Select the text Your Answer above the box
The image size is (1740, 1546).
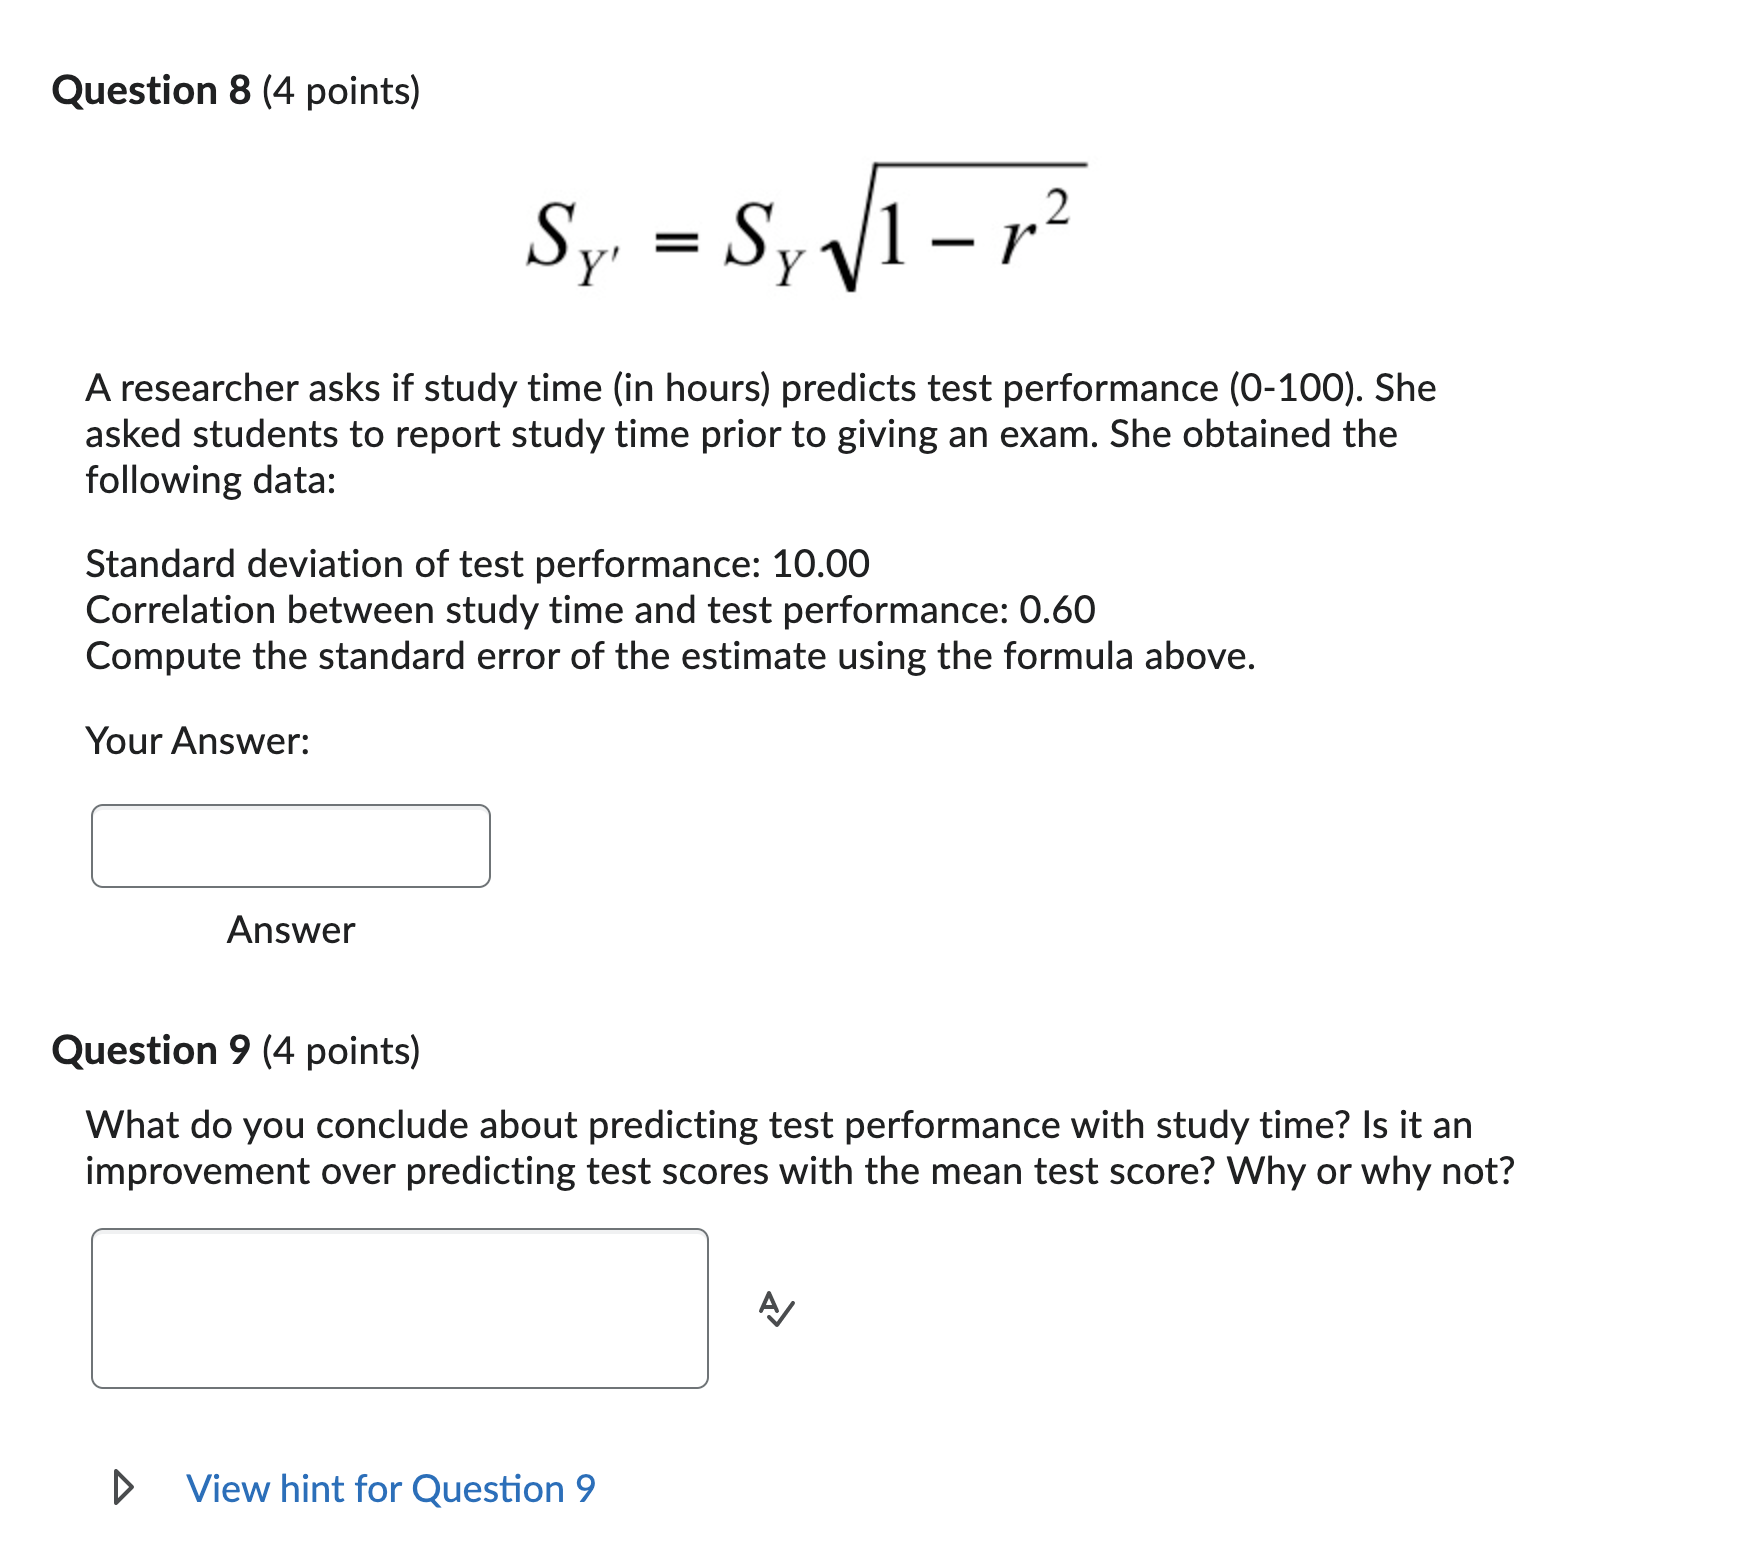pos(197,741)
